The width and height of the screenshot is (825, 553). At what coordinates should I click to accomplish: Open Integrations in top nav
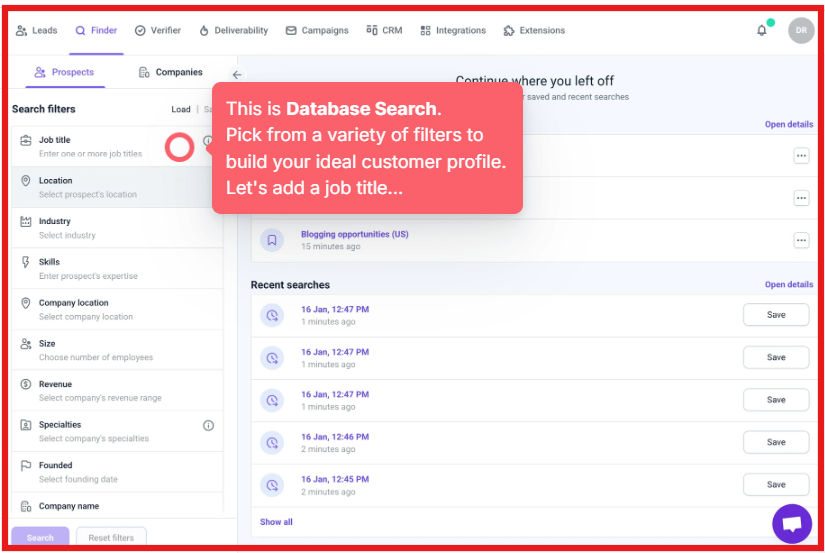[x=453, y=31]
